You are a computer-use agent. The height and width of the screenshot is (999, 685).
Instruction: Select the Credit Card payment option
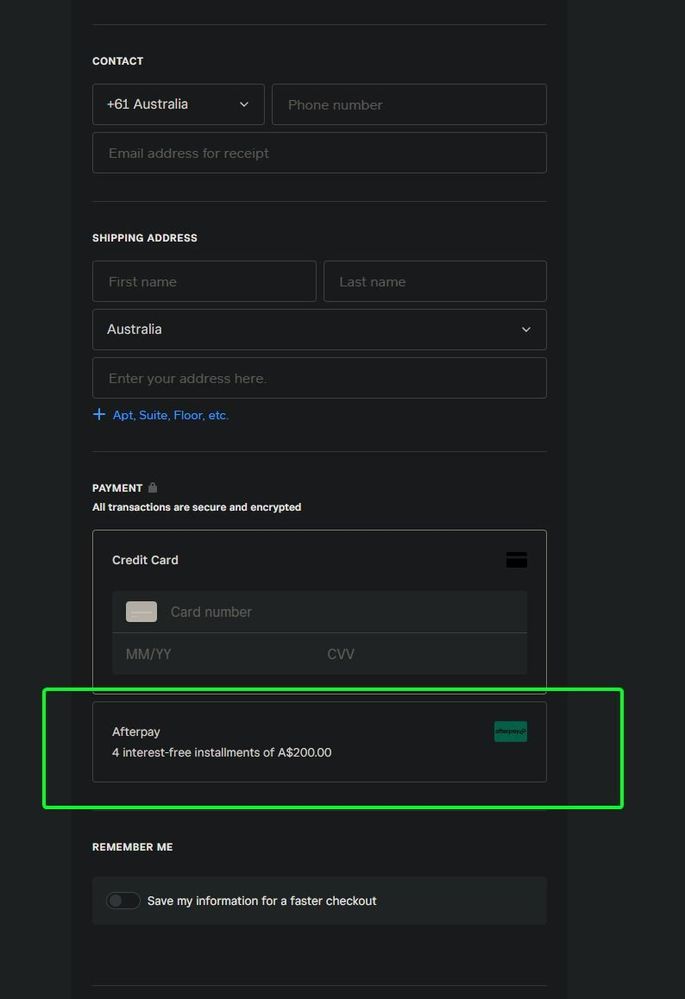tap(145, 560)
